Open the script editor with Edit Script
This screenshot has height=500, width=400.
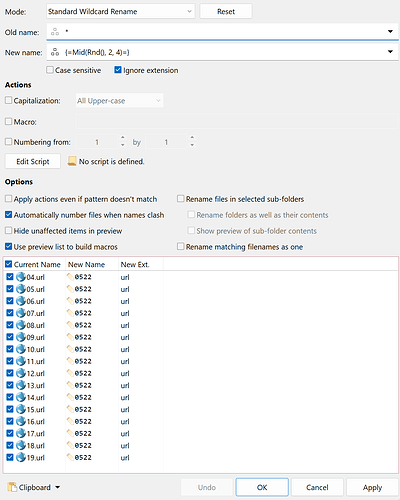[x=33, y=161]
